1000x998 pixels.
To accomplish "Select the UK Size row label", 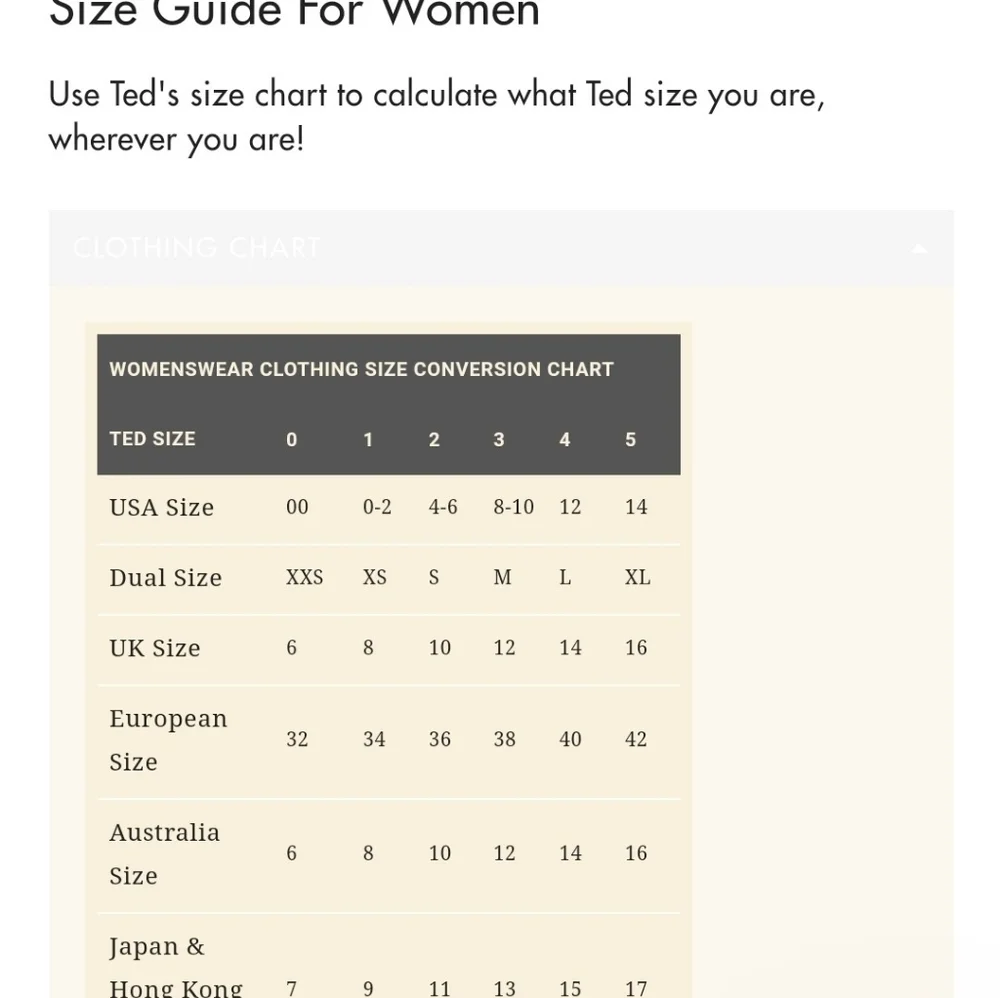I will click(x=154, y=648).
